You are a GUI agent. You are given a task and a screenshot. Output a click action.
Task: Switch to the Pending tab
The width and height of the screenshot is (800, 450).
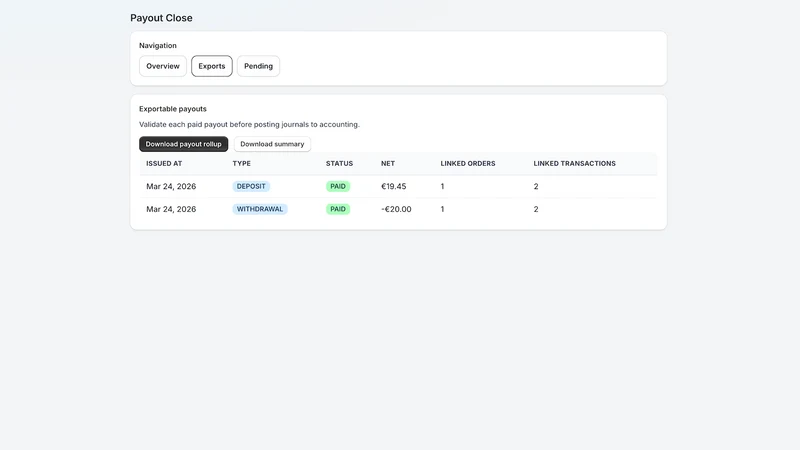pyautogui.click(x=258, y=66)
